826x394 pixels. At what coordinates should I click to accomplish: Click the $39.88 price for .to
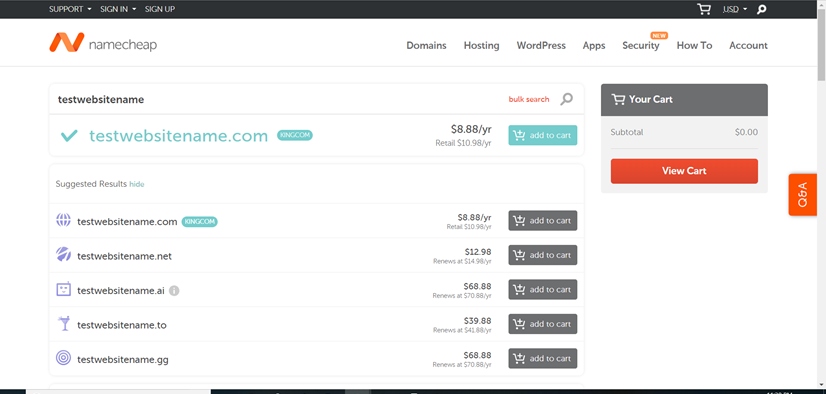(478, 320)
